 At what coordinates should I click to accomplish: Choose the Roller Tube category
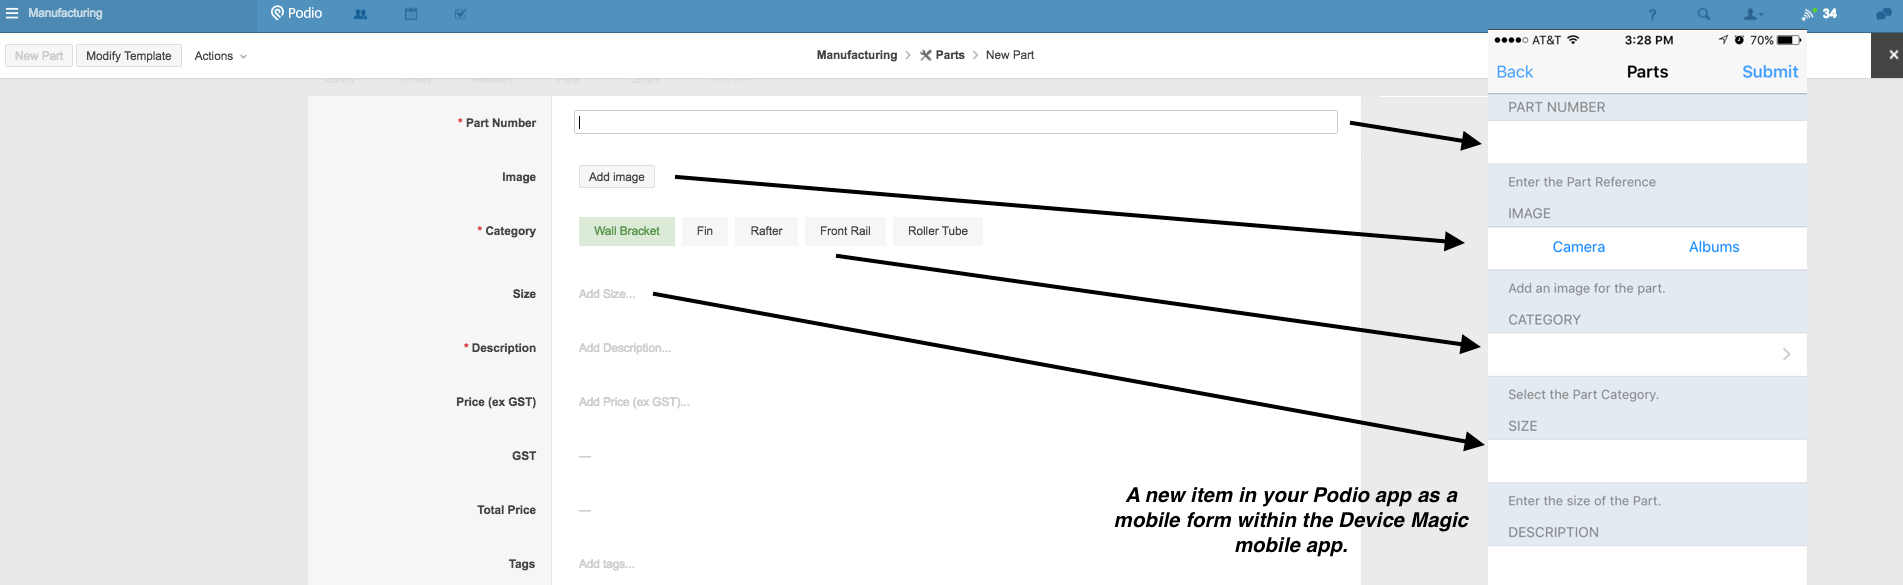(x=937, y=231)
